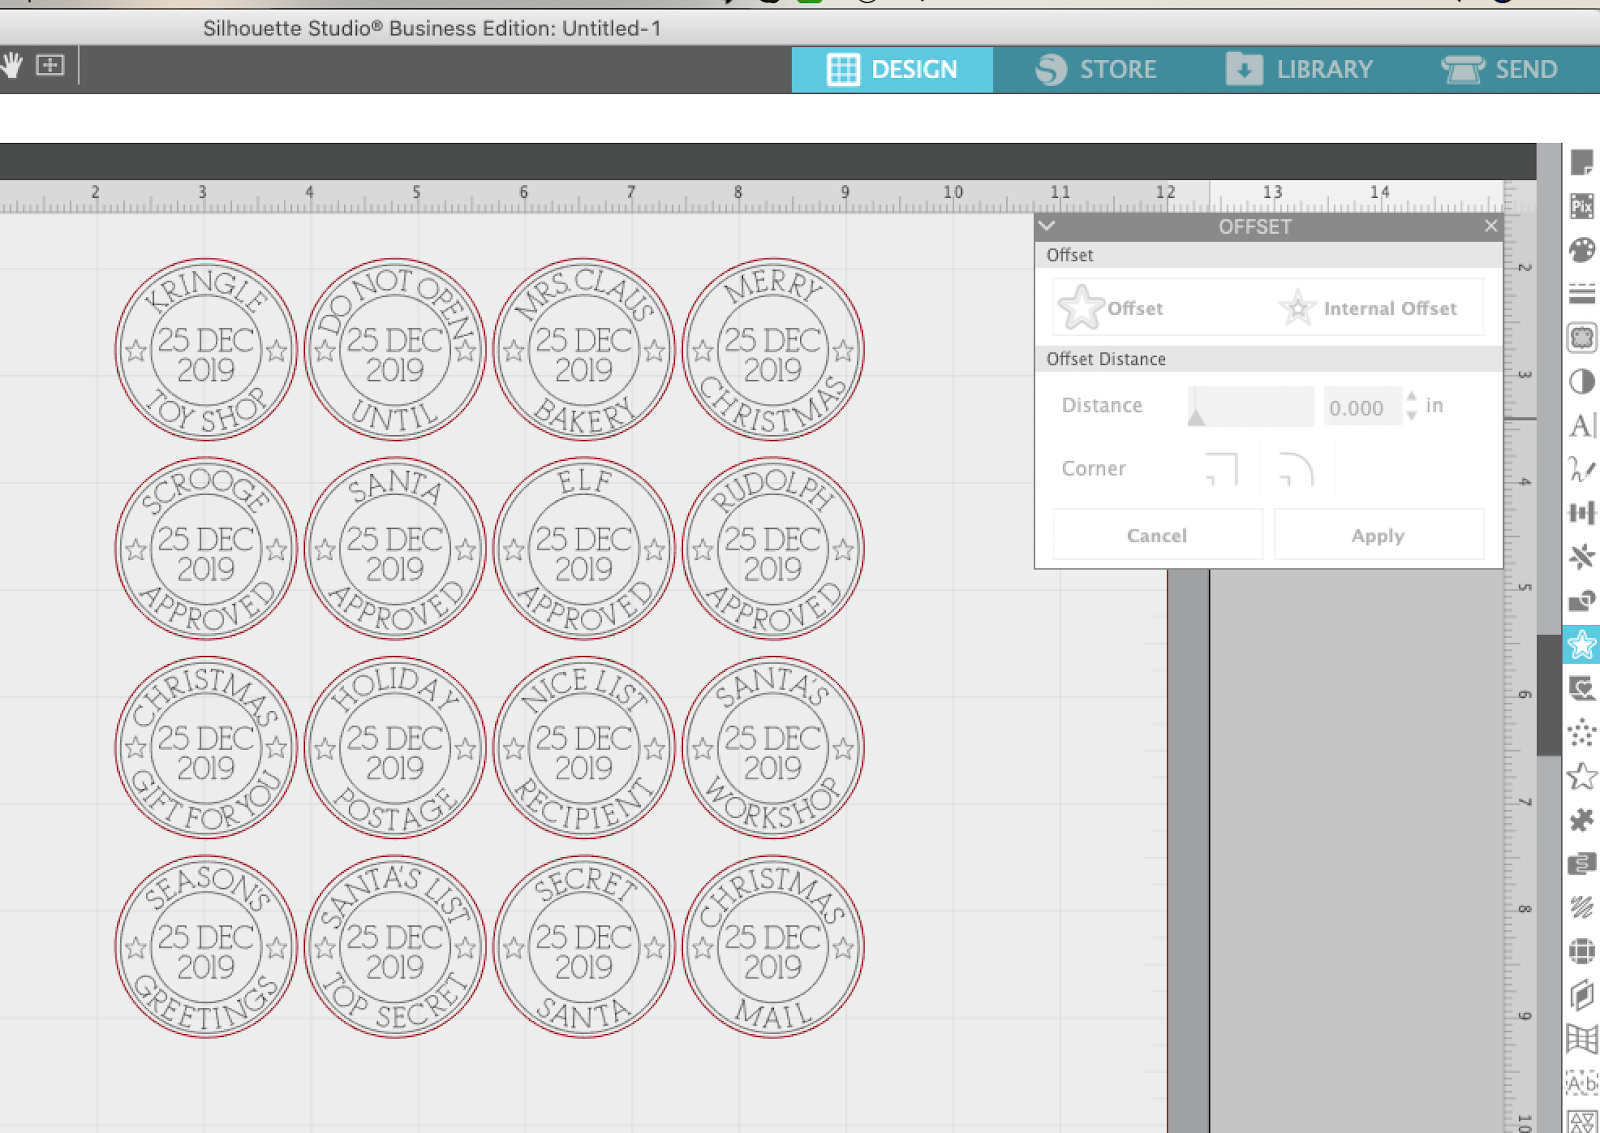Select the SANTA APPROVED stamp
Image resolution: width=1600 pixels, height=1133 pixels.
395,549
